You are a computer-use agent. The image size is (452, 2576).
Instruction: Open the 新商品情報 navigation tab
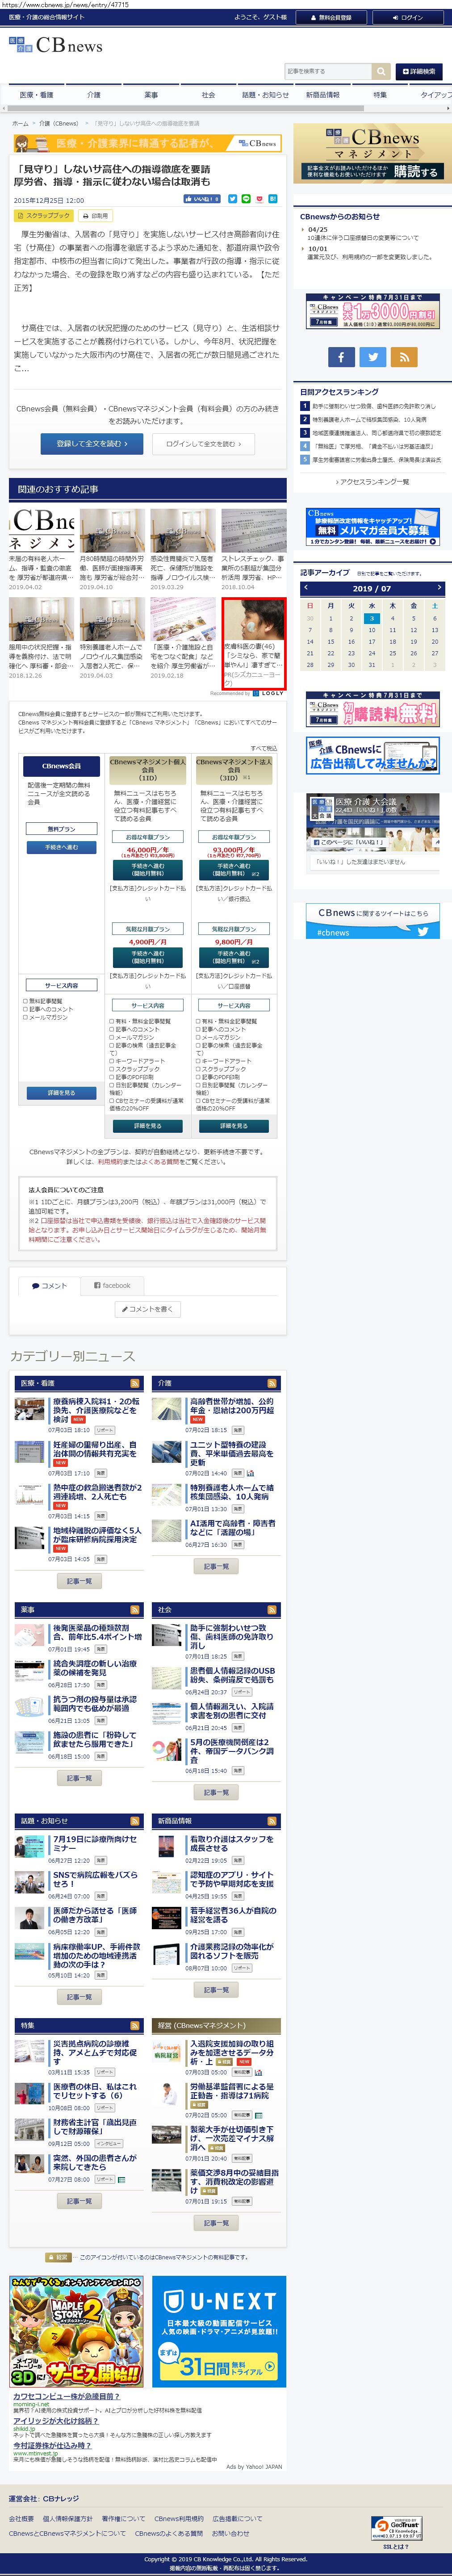[322, 95]
